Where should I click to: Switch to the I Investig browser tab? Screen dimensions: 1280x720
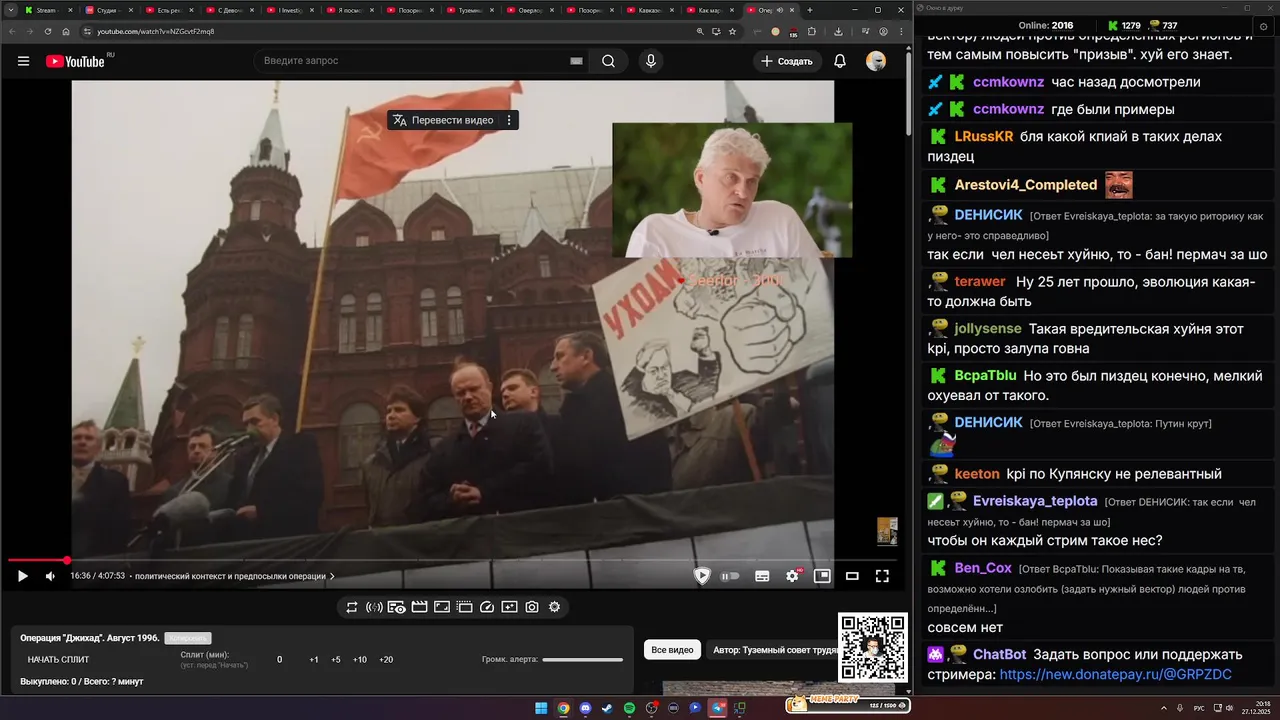point(291,10)
